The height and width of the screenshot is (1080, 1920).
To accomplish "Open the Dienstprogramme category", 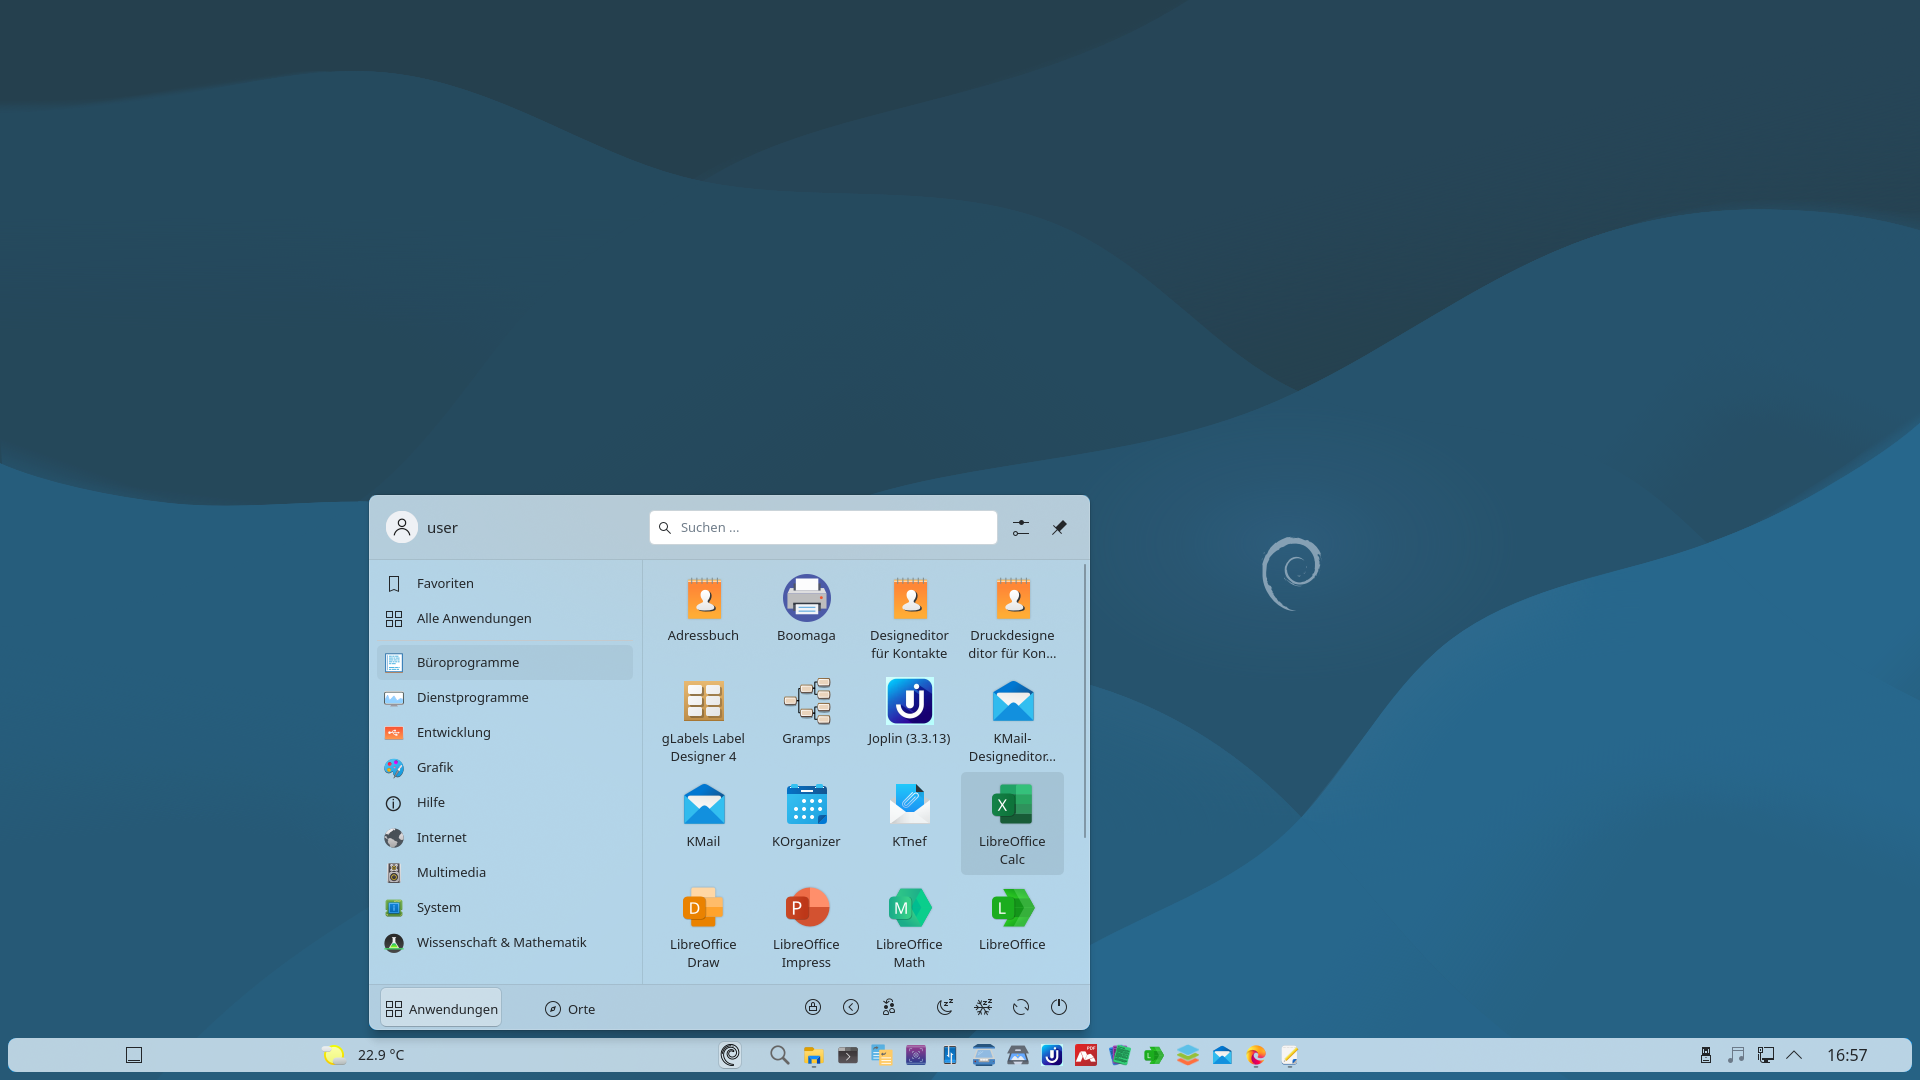I will (505, 697).
